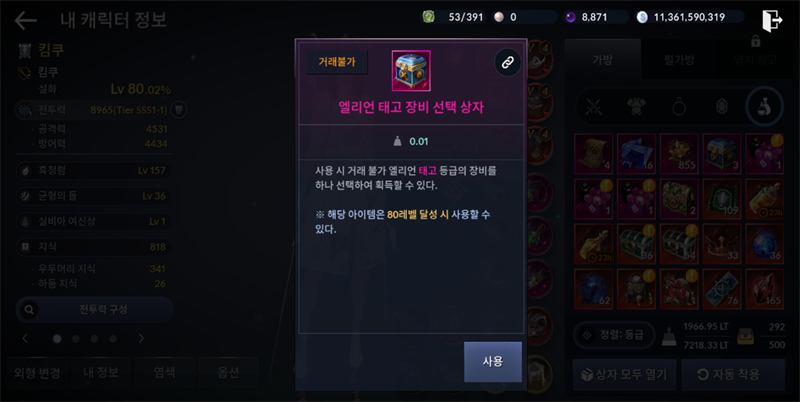
Task: Click the 상자 모두 열기 button
Action: 624,374
